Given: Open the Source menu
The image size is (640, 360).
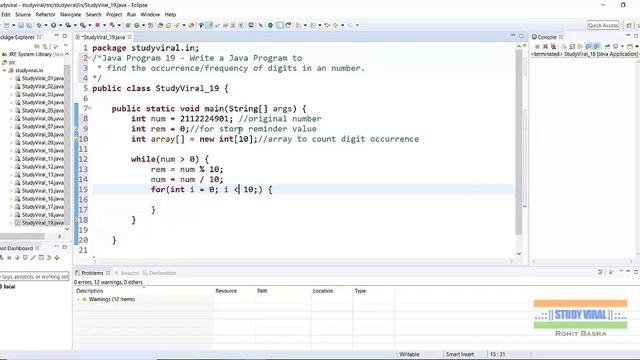Looking at the screenshot, I should pyautogui.click(x=23, y=14).
